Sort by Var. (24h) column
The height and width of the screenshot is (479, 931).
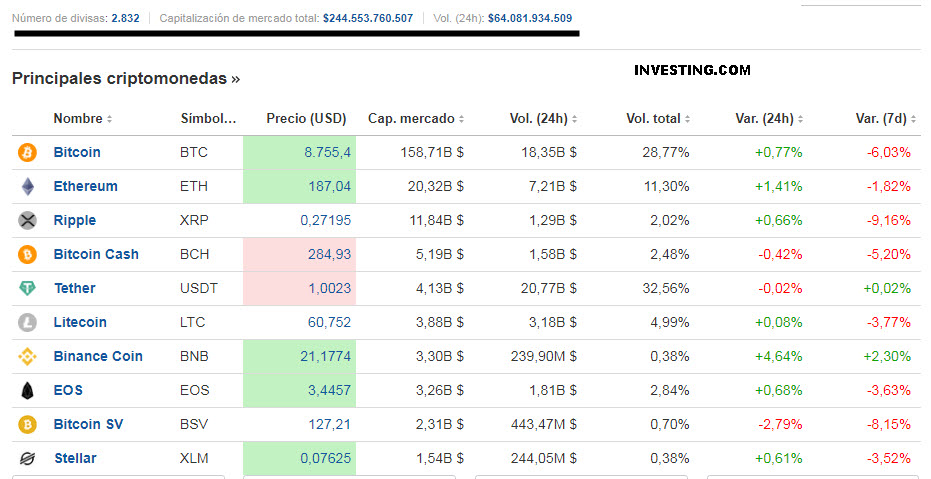point(770,119)
